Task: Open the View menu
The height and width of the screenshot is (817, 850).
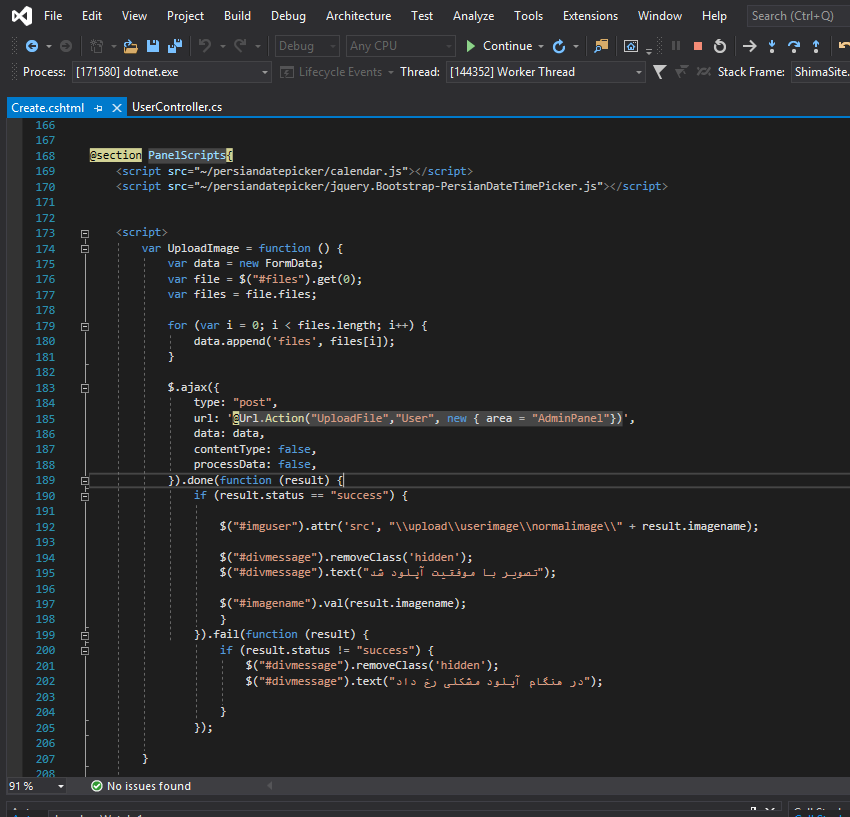Action: 134,16
